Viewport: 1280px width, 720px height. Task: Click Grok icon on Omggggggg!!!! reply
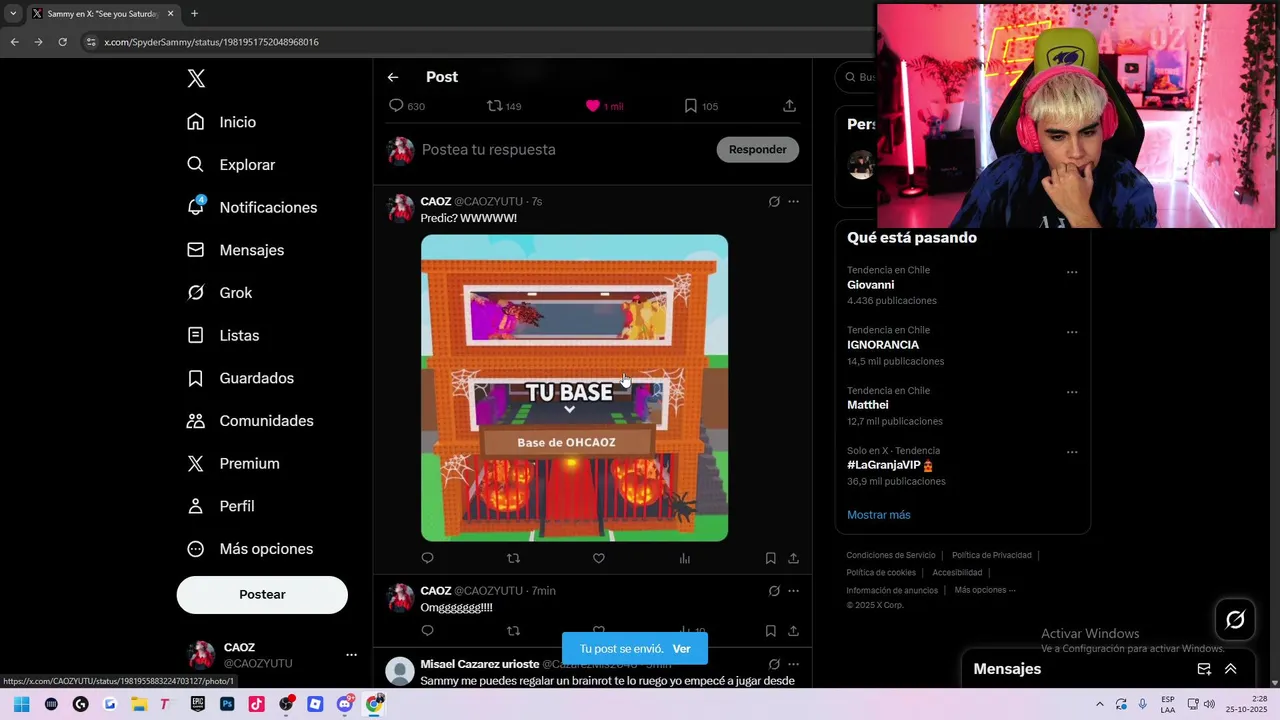774,591
